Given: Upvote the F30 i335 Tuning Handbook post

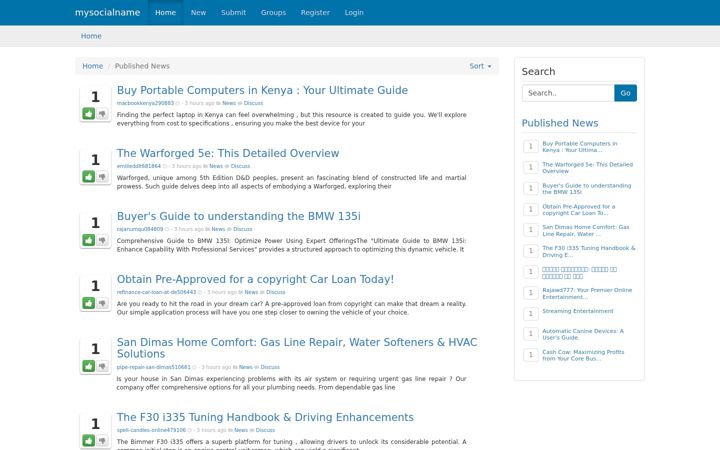Looking at the screenshot, I should coord(89,440).
